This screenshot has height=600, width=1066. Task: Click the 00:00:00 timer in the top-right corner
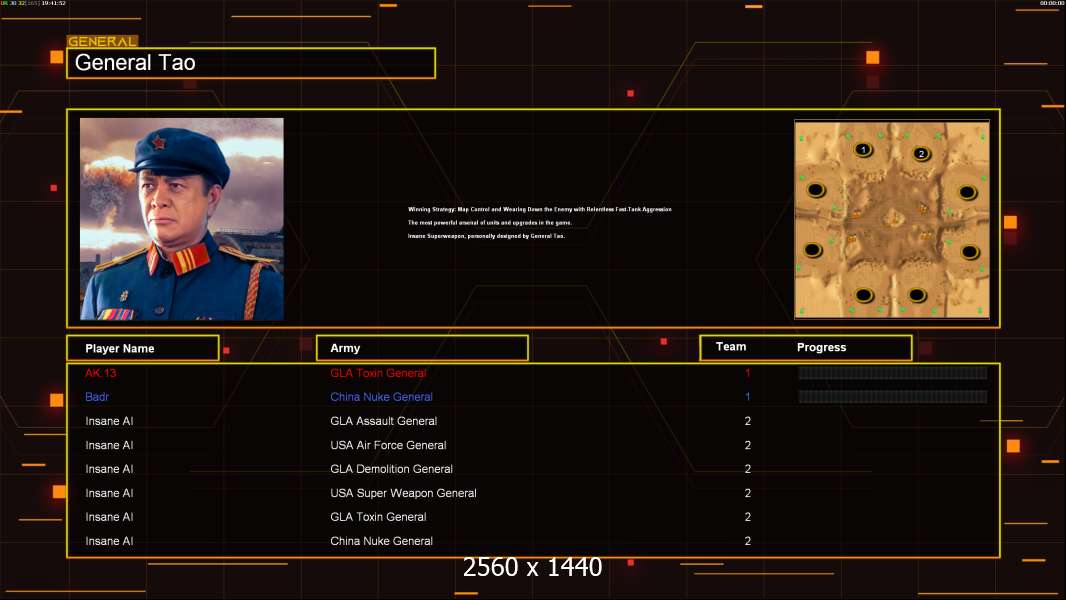(x=1051, y=3)
